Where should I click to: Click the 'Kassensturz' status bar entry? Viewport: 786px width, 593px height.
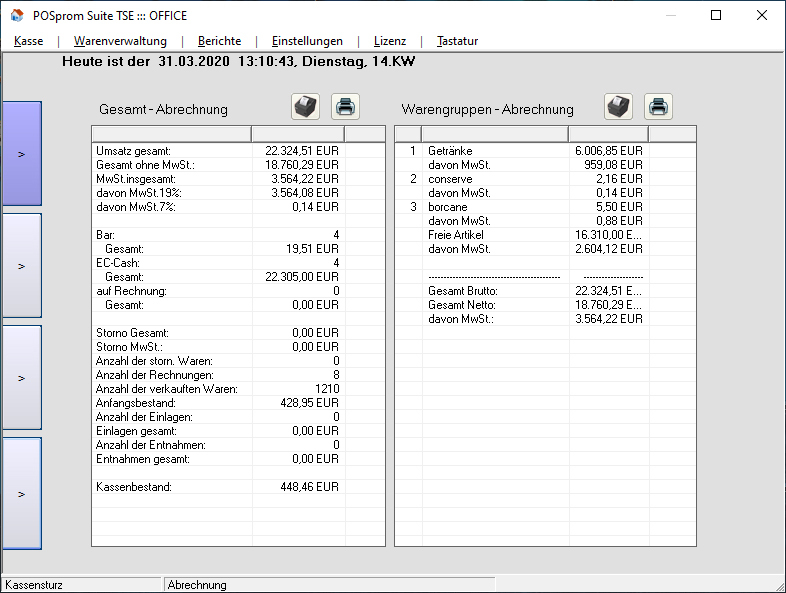(x=82, y=585)
